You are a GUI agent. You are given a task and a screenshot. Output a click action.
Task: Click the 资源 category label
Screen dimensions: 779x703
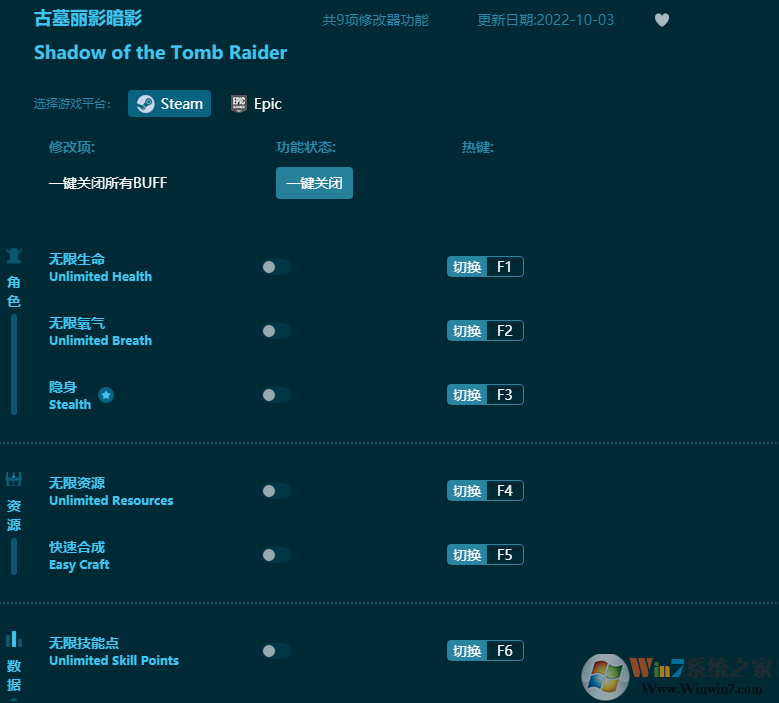[x=14, y=515]
